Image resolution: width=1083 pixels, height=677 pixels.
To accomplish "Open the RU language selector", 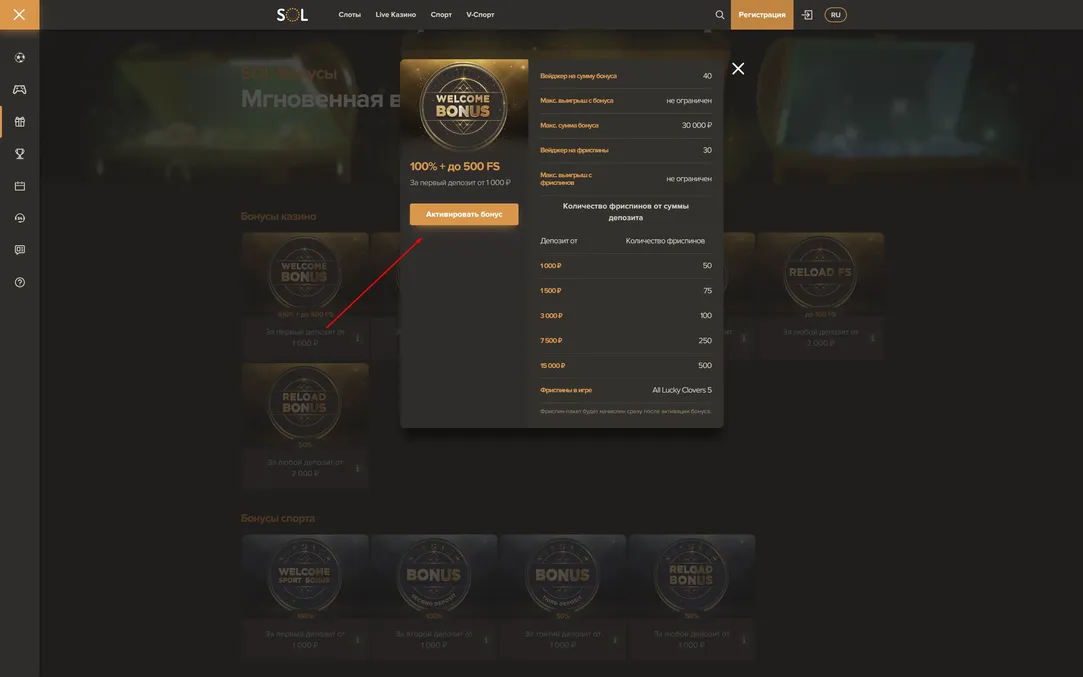I will [x=835, y=15].
